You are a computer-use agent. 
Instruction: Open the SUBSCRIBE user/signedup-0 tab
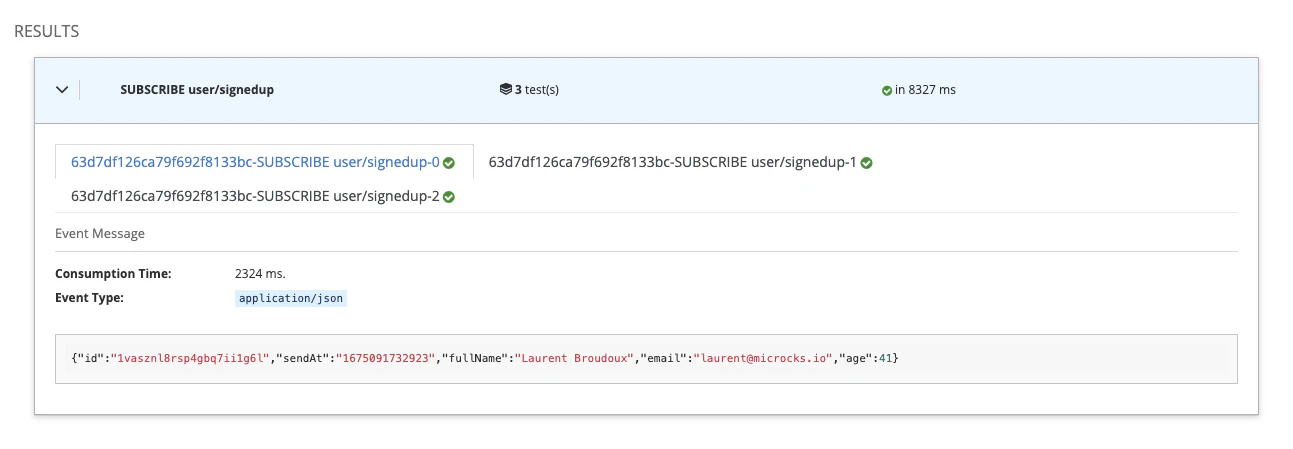click(x=254, y=162)
